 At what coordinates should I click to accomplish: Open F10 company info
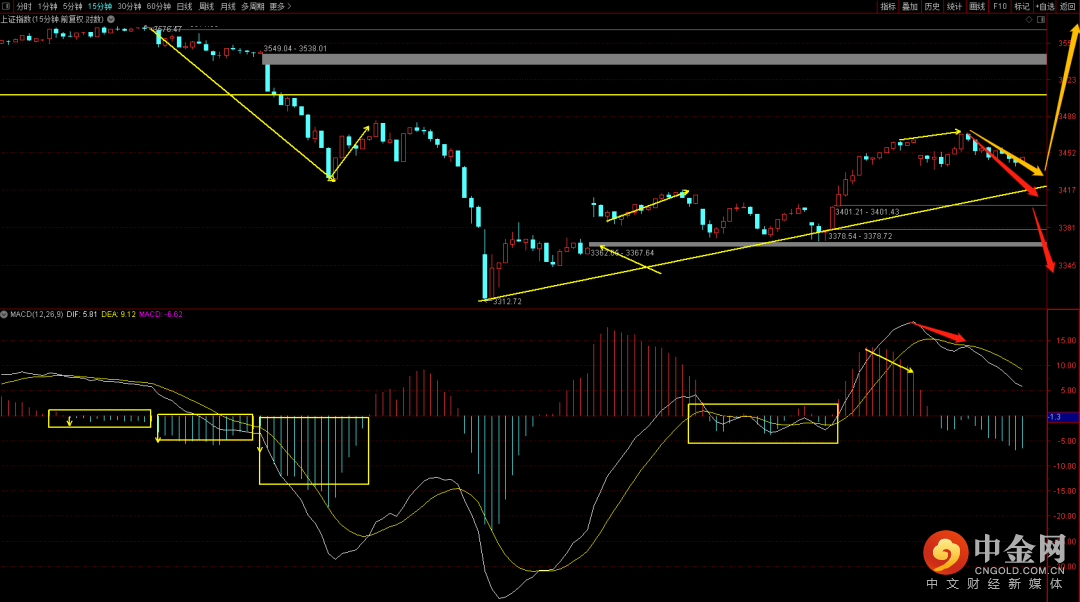click(1000, 6)
